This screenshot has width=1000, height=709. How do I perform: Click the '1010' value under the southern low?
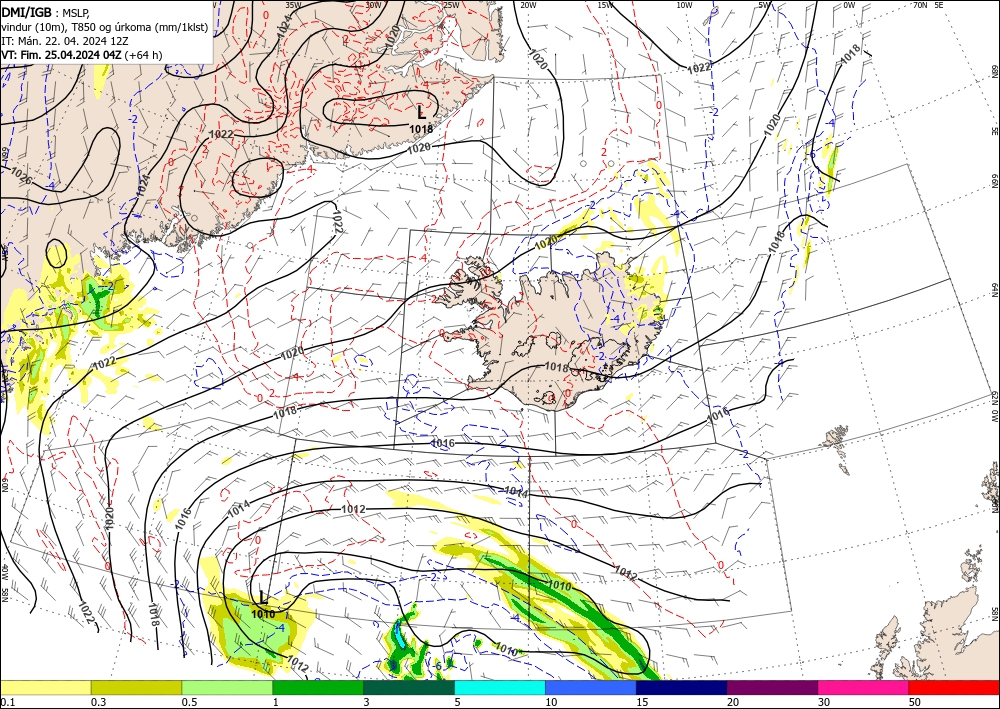[x=263, y=614]
